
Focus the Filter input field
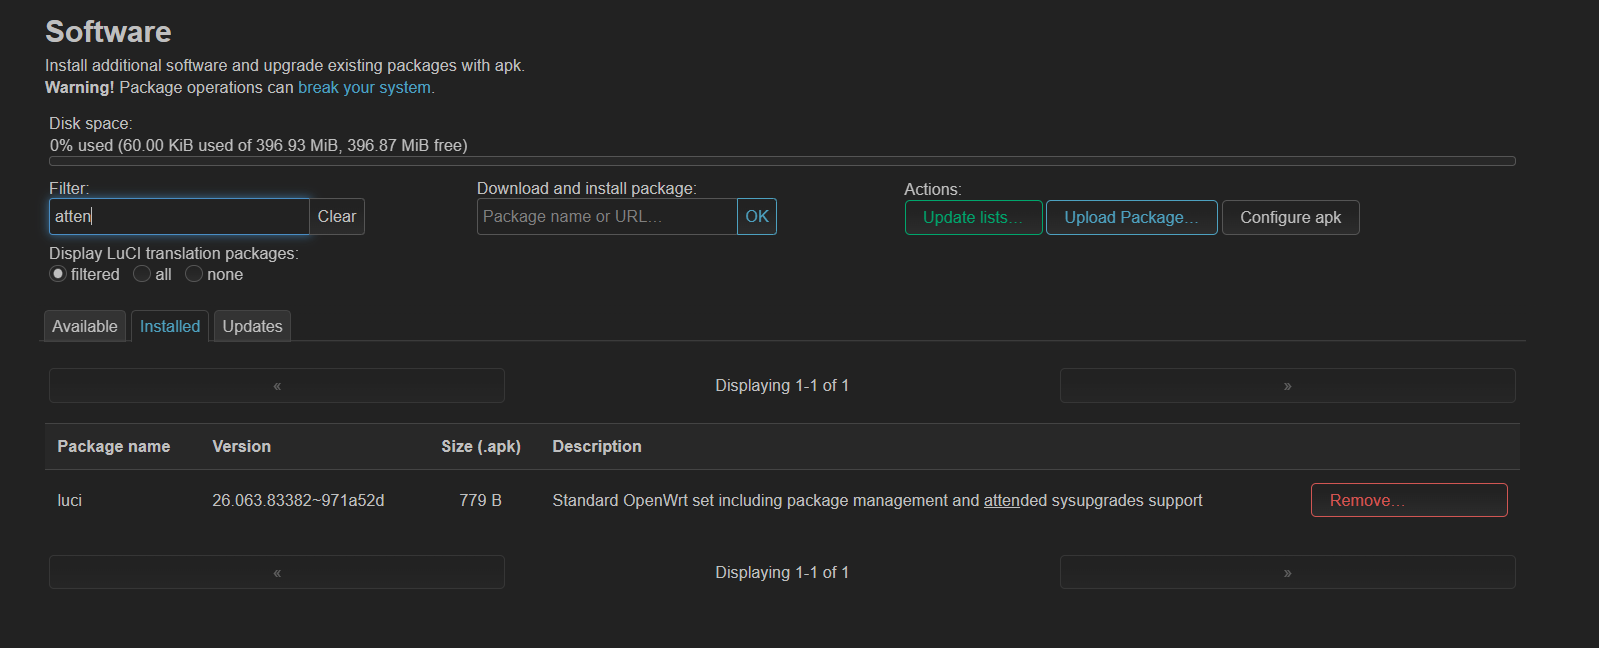click(180, 217)
